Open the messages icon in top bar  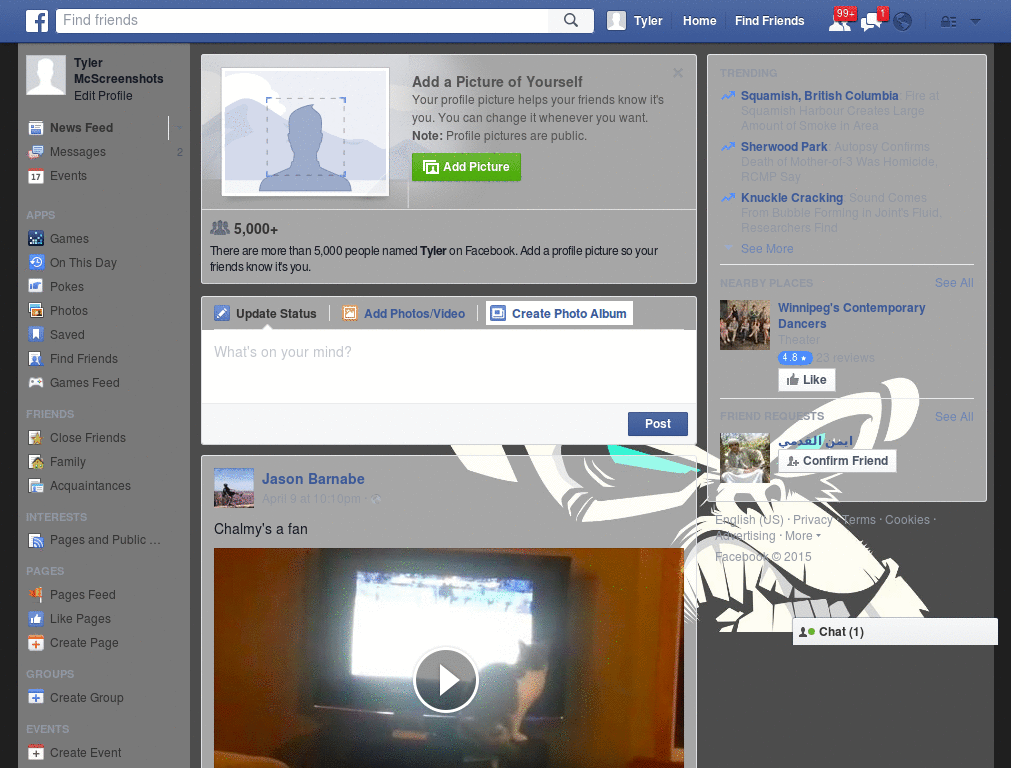point(873,21)
